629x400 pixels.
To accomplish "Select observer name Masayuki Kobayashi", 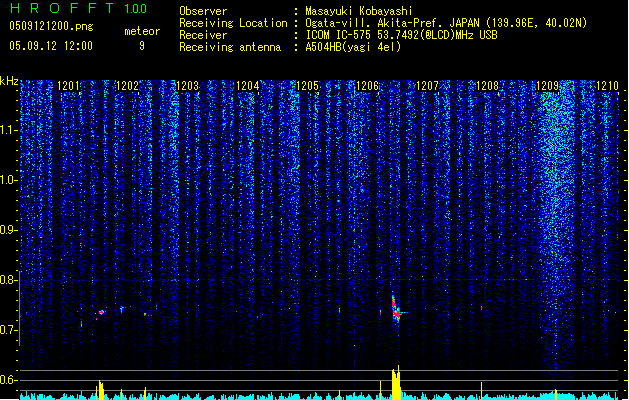I will coord(359,11).
